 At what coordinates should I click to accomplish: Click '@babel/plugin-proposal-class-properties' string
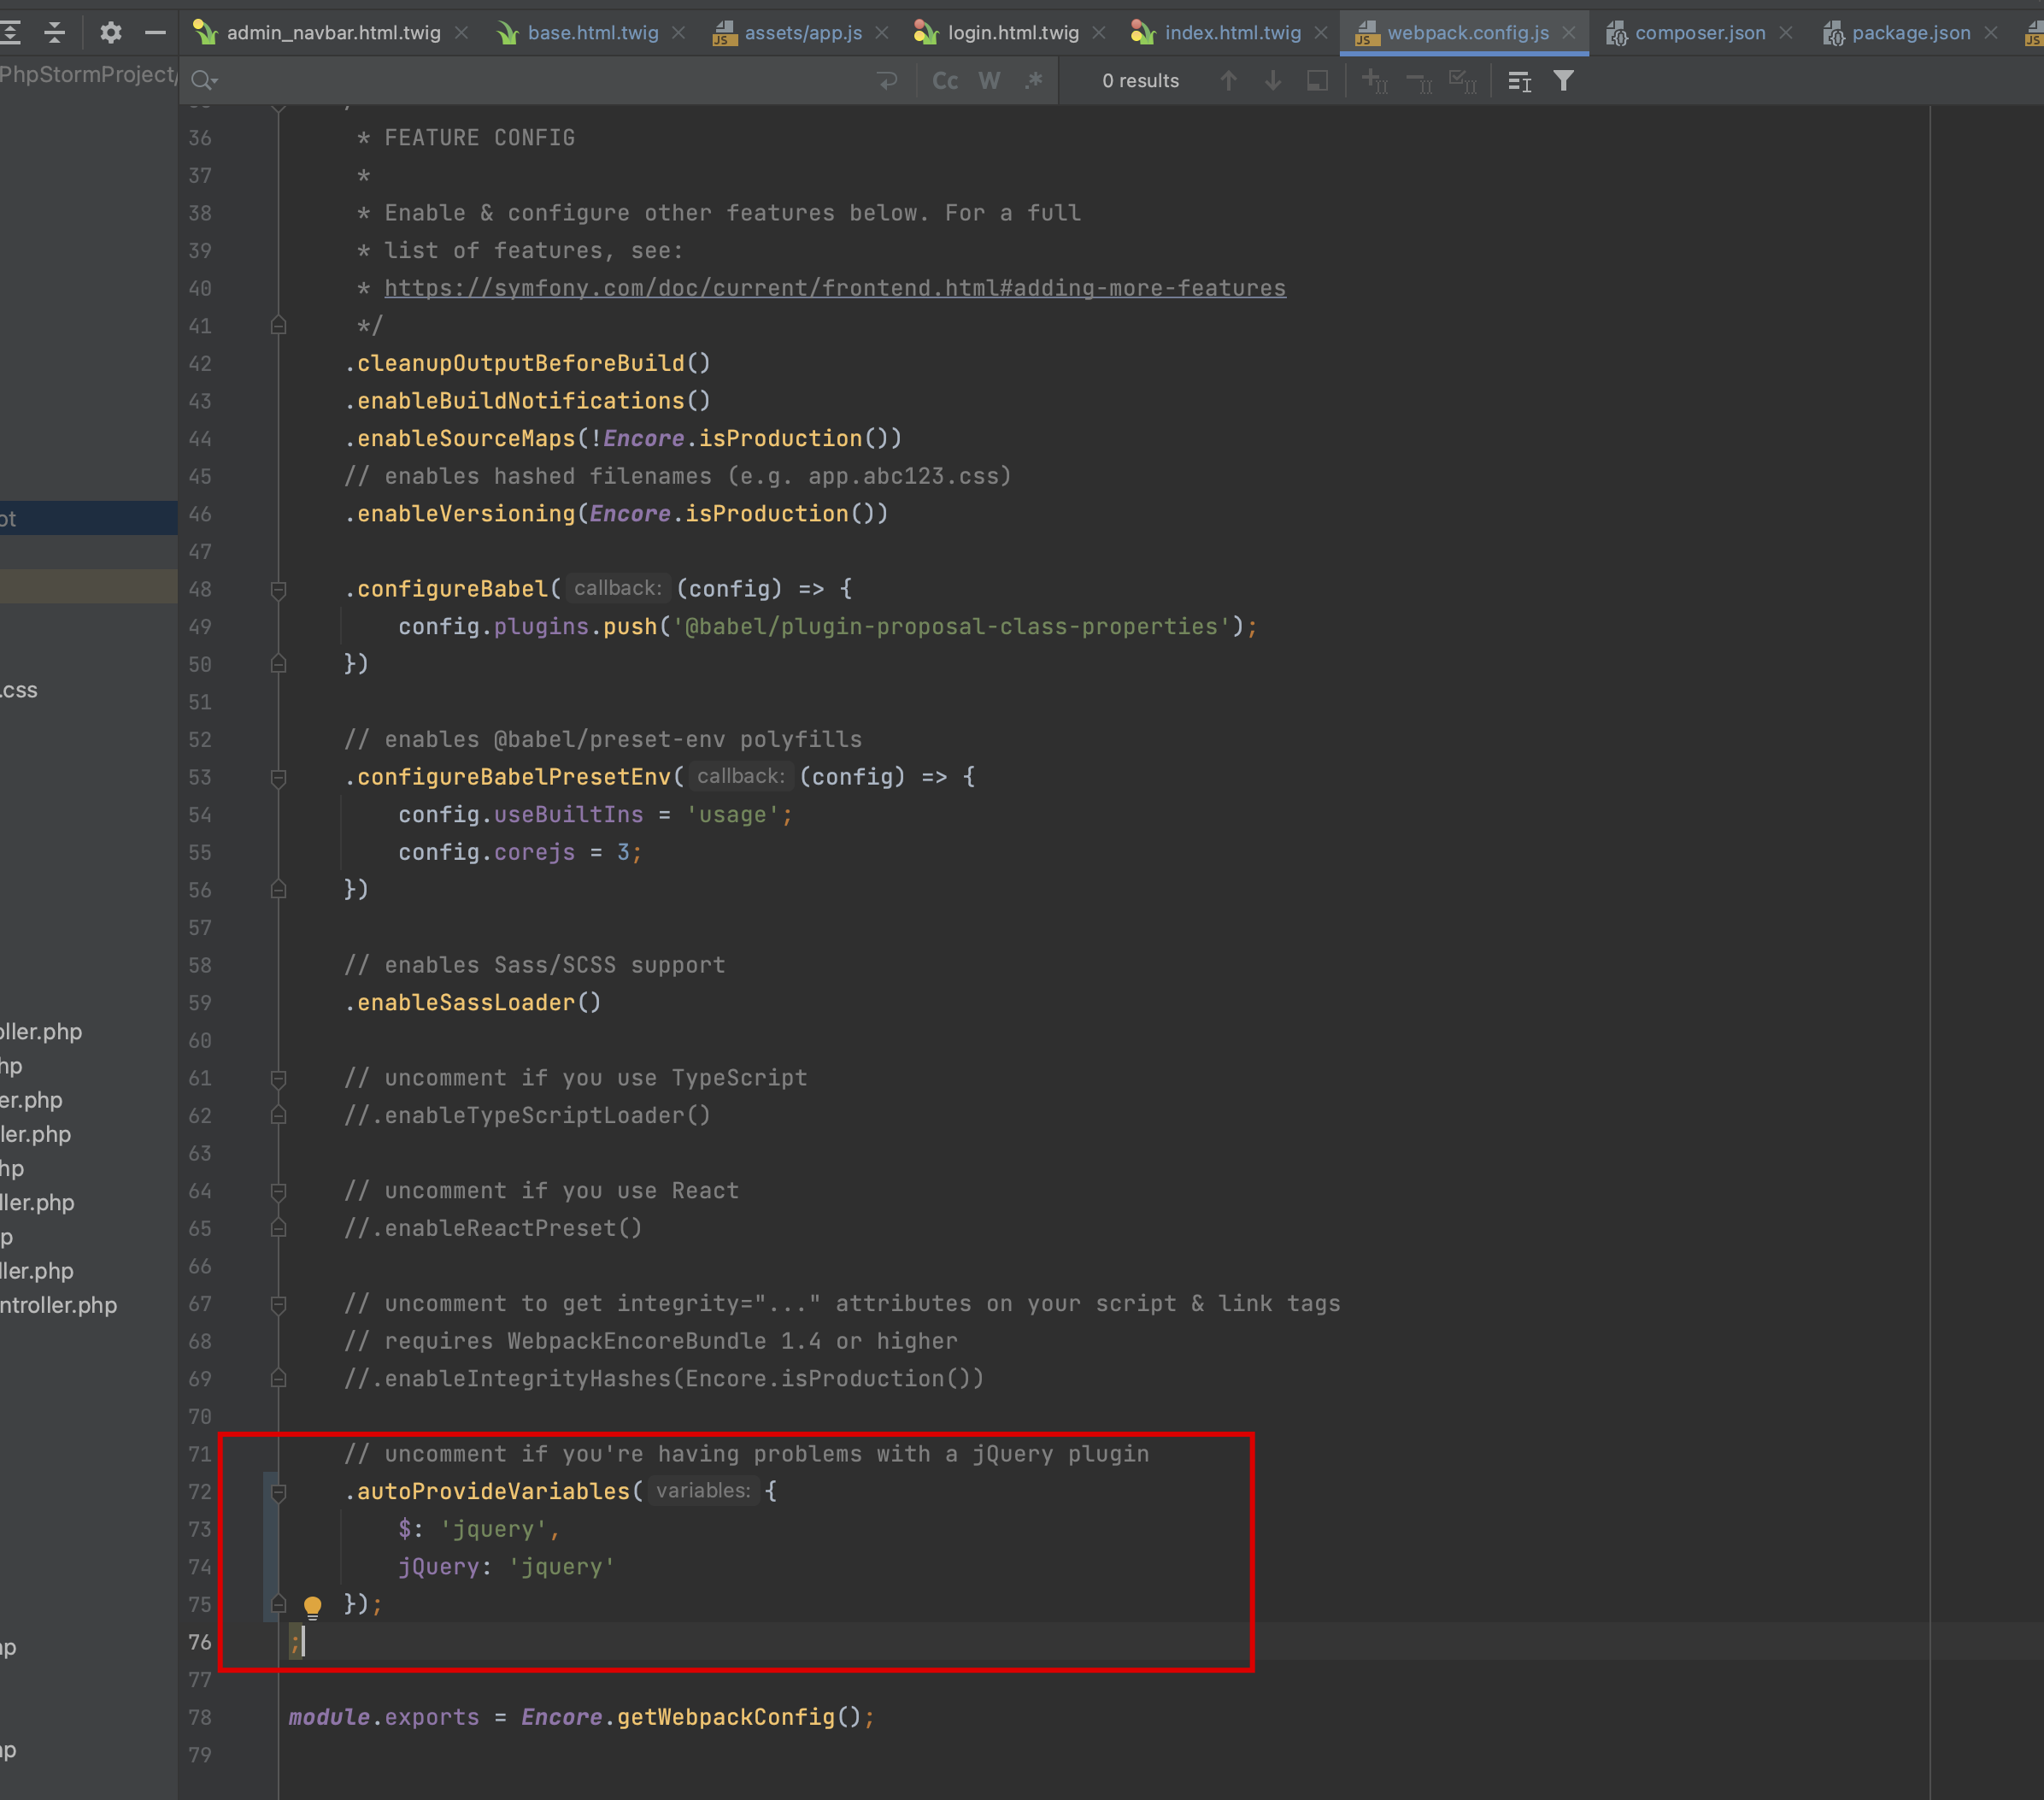click(x=951, y=626)
